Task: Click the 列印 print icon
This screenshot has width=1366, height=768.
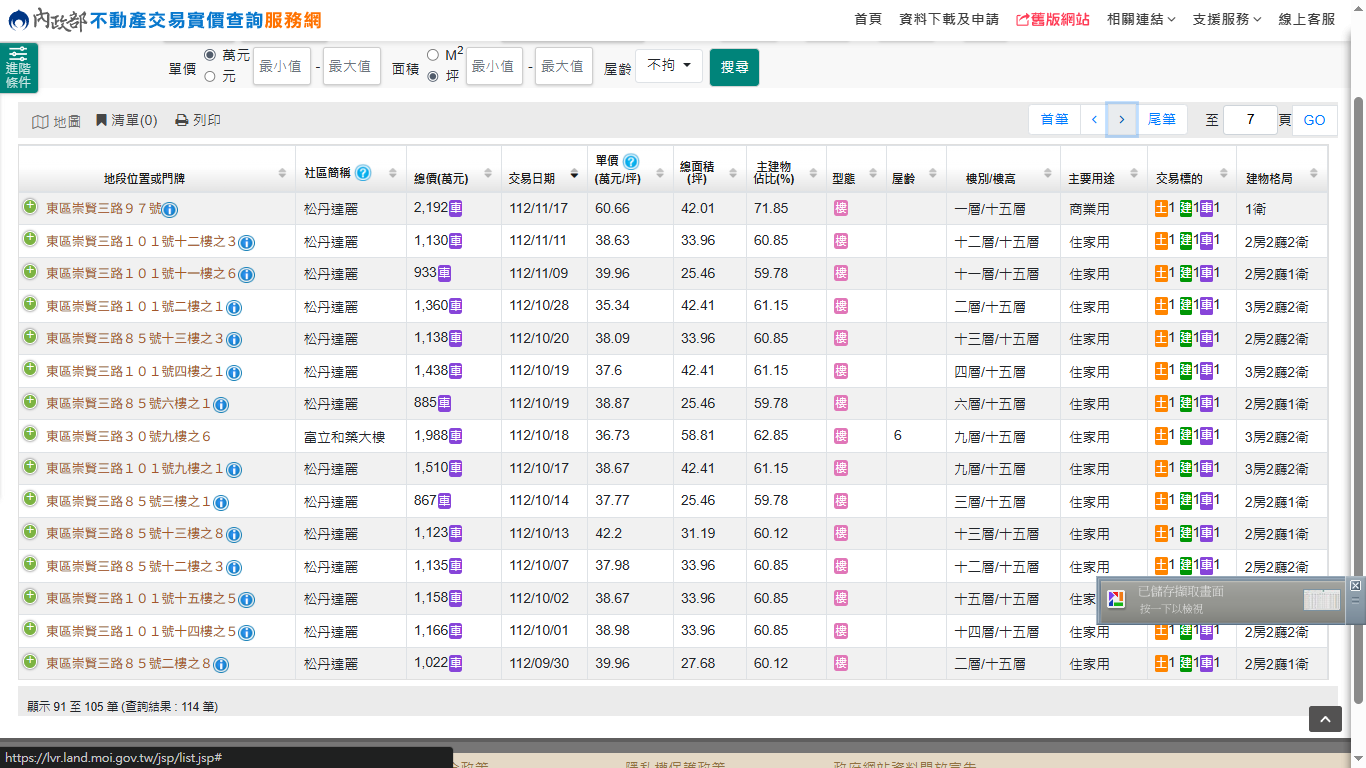Action: coord(182,120)
